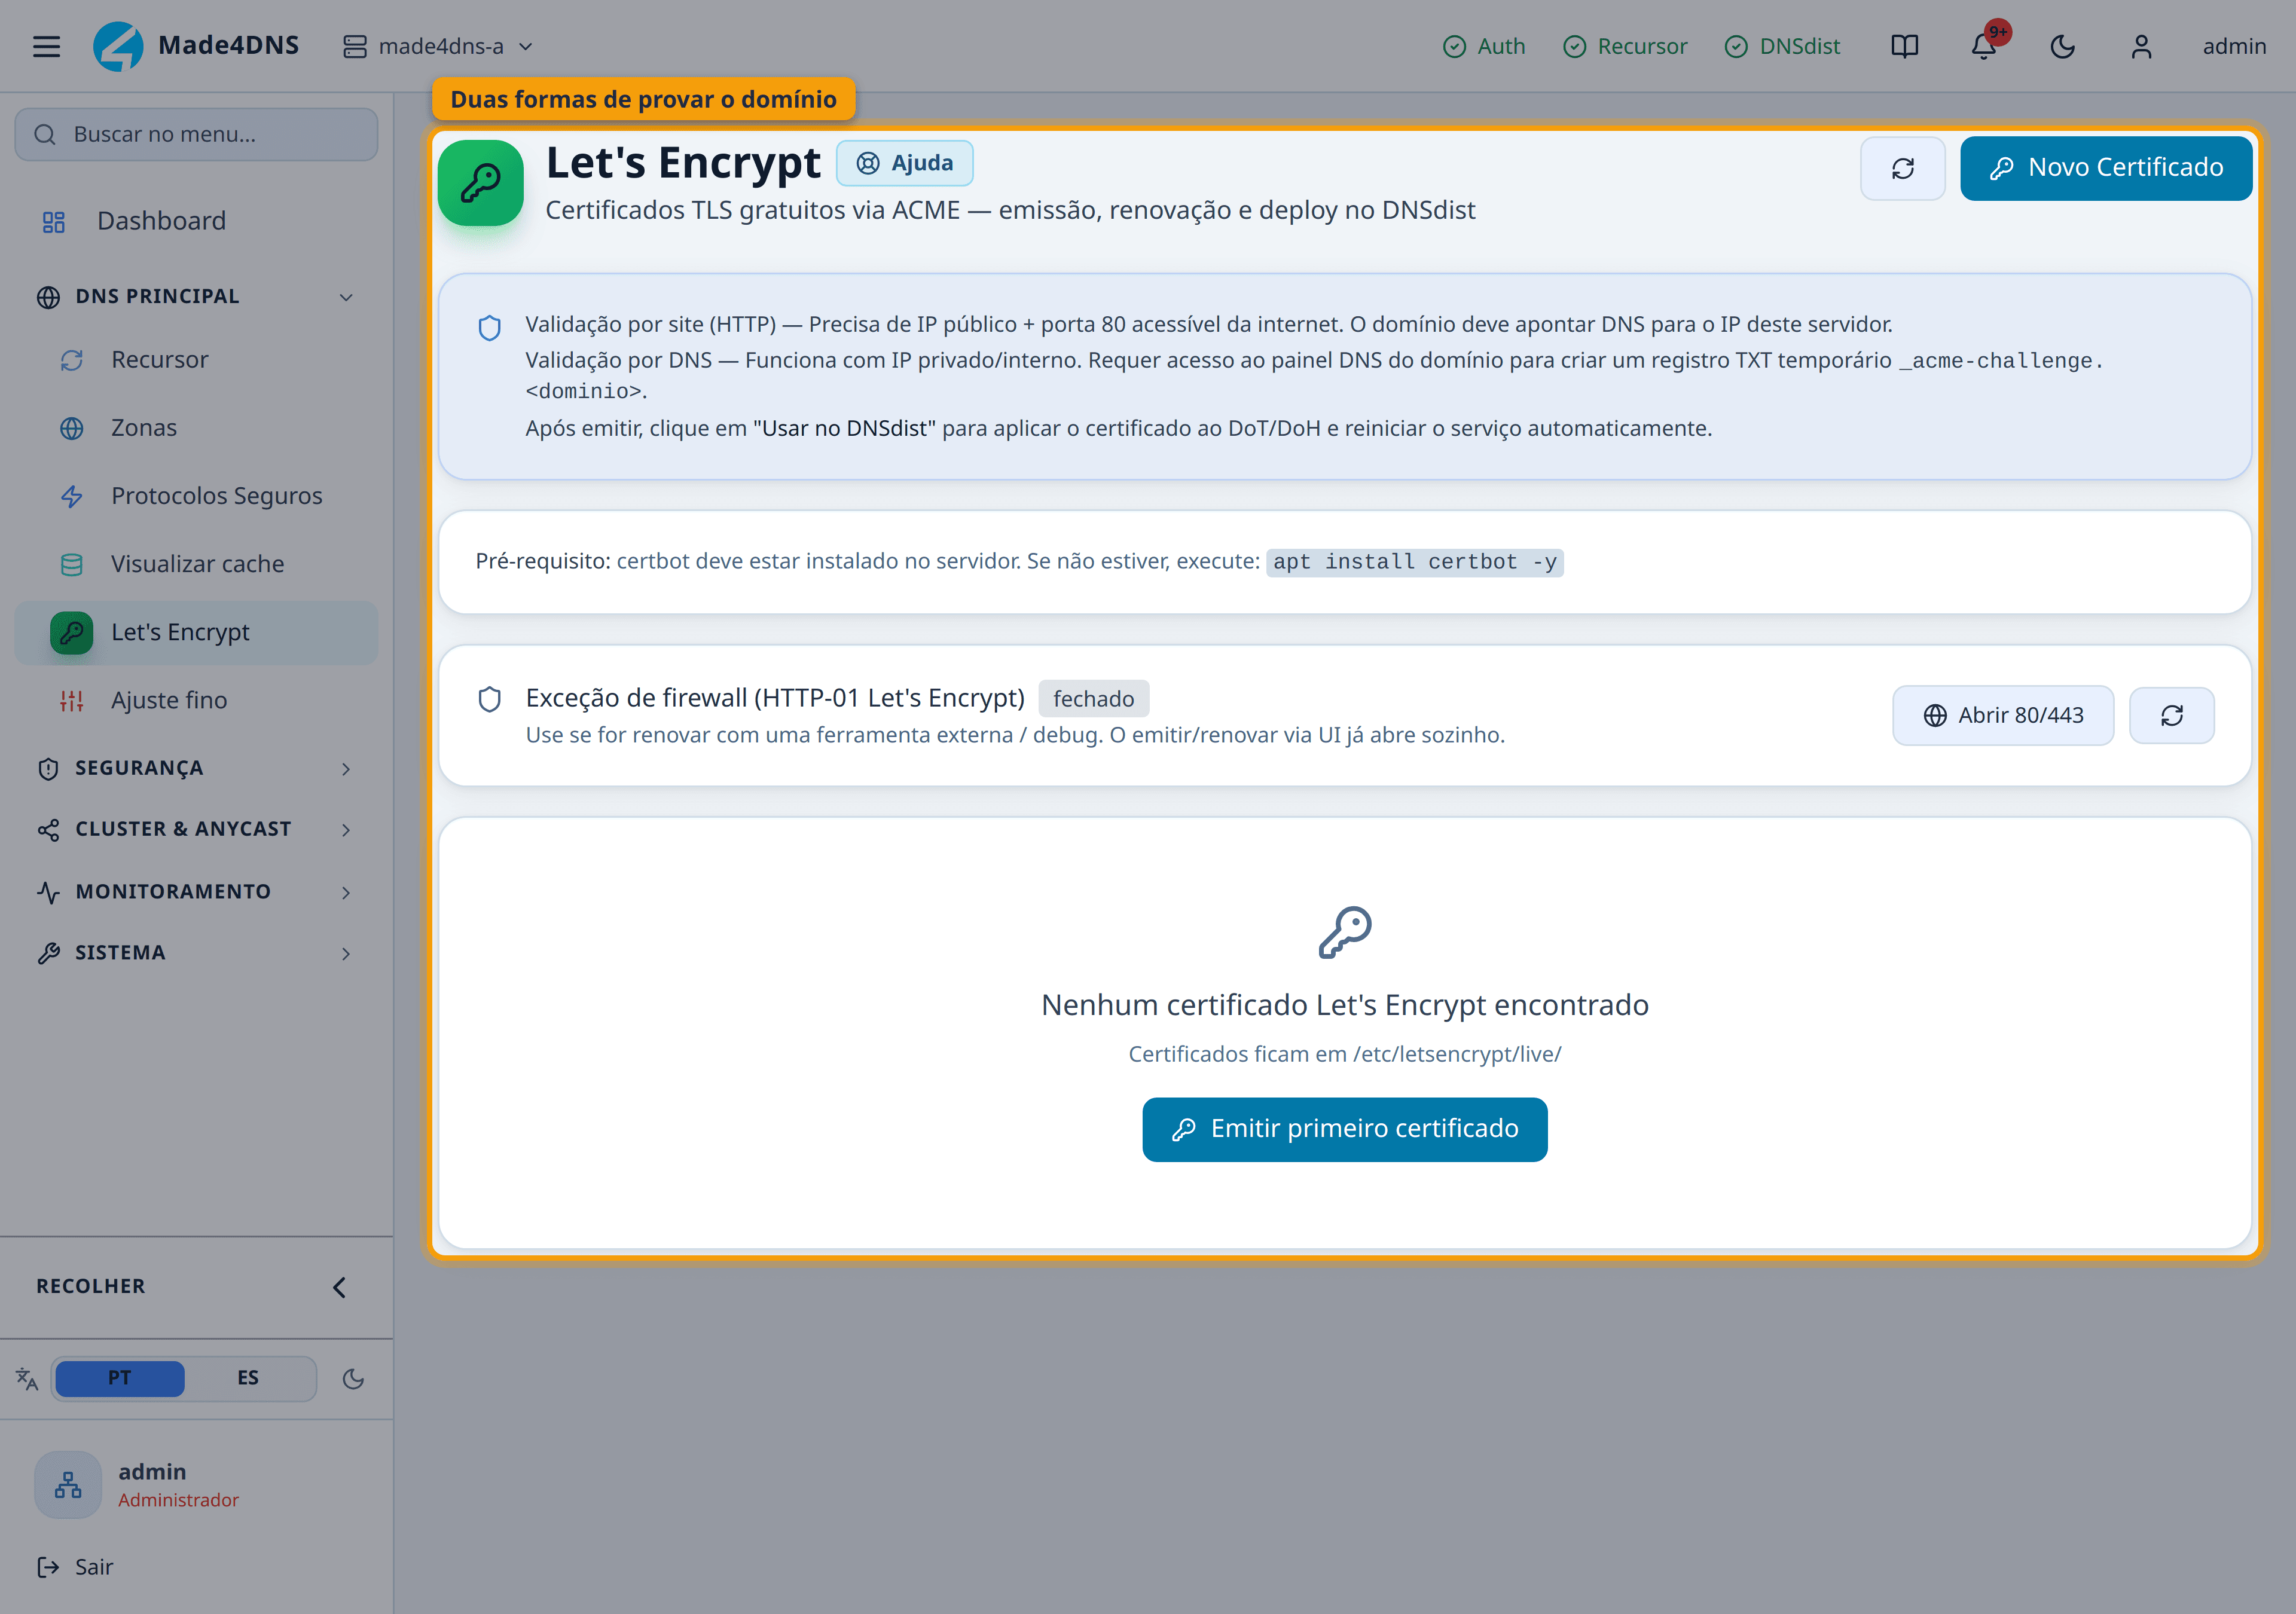Click the large key icon in empty state
Screen dimensions: 2296x1614
pos(1345,933)
